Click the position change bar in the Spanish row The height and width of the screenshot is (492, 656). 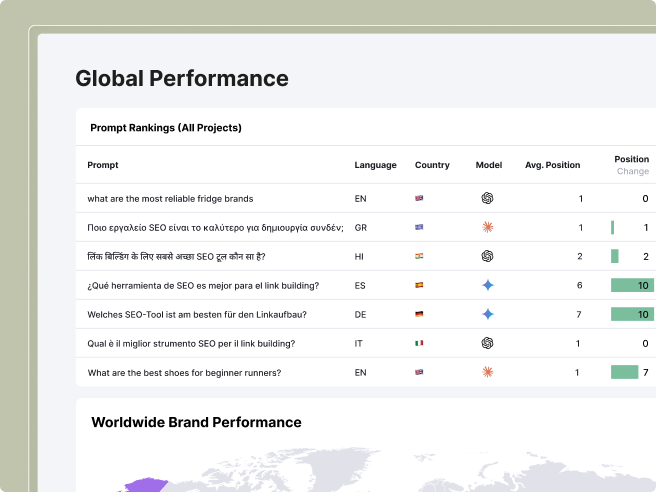point(632,285)
